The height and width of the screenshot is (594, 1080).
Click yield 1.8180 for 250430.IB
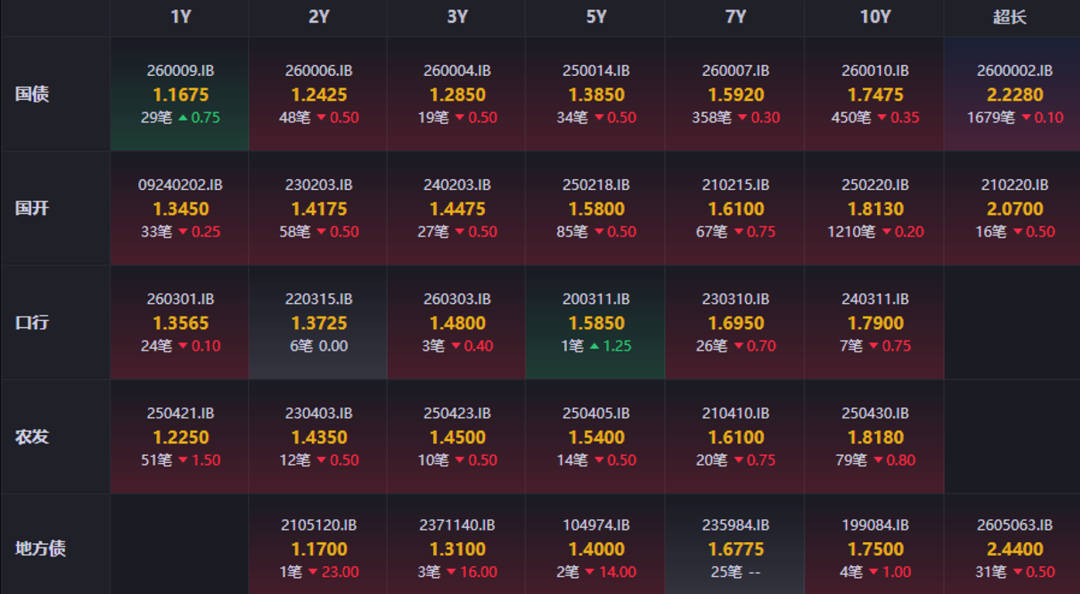[875, 438]
